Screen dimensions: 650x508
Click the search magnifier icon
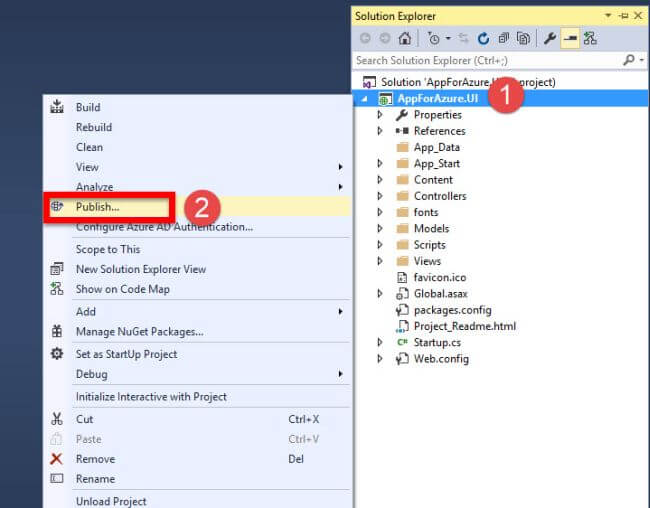click(629, 60)
